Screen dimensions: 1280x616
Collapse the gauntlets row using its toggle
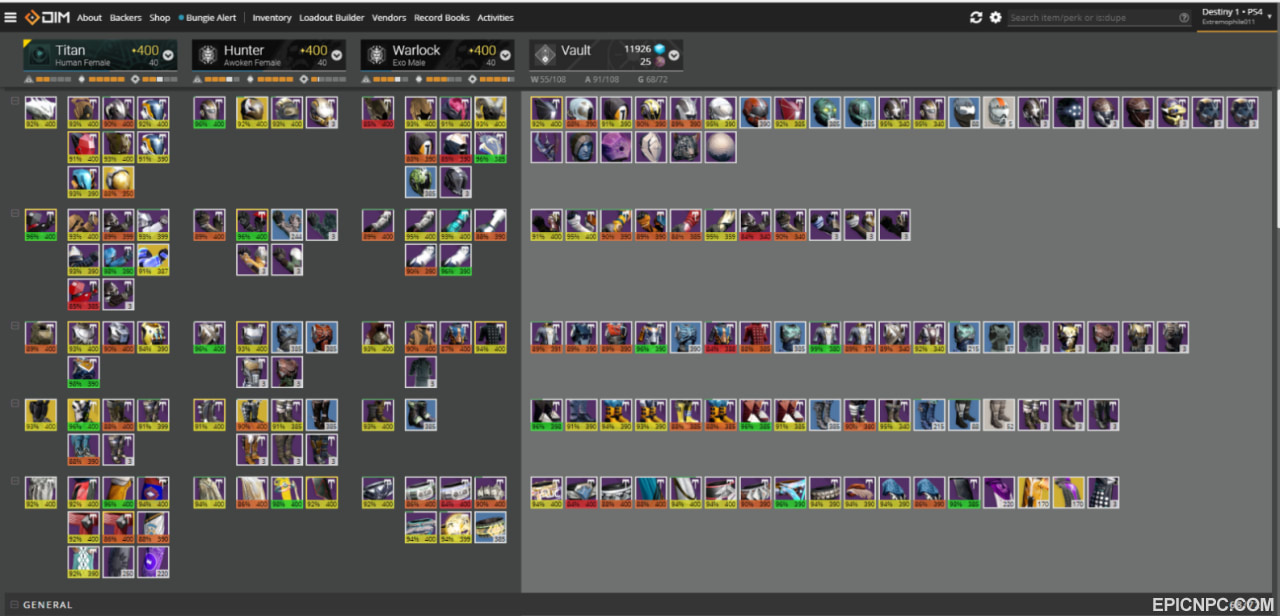pos(14,213)
